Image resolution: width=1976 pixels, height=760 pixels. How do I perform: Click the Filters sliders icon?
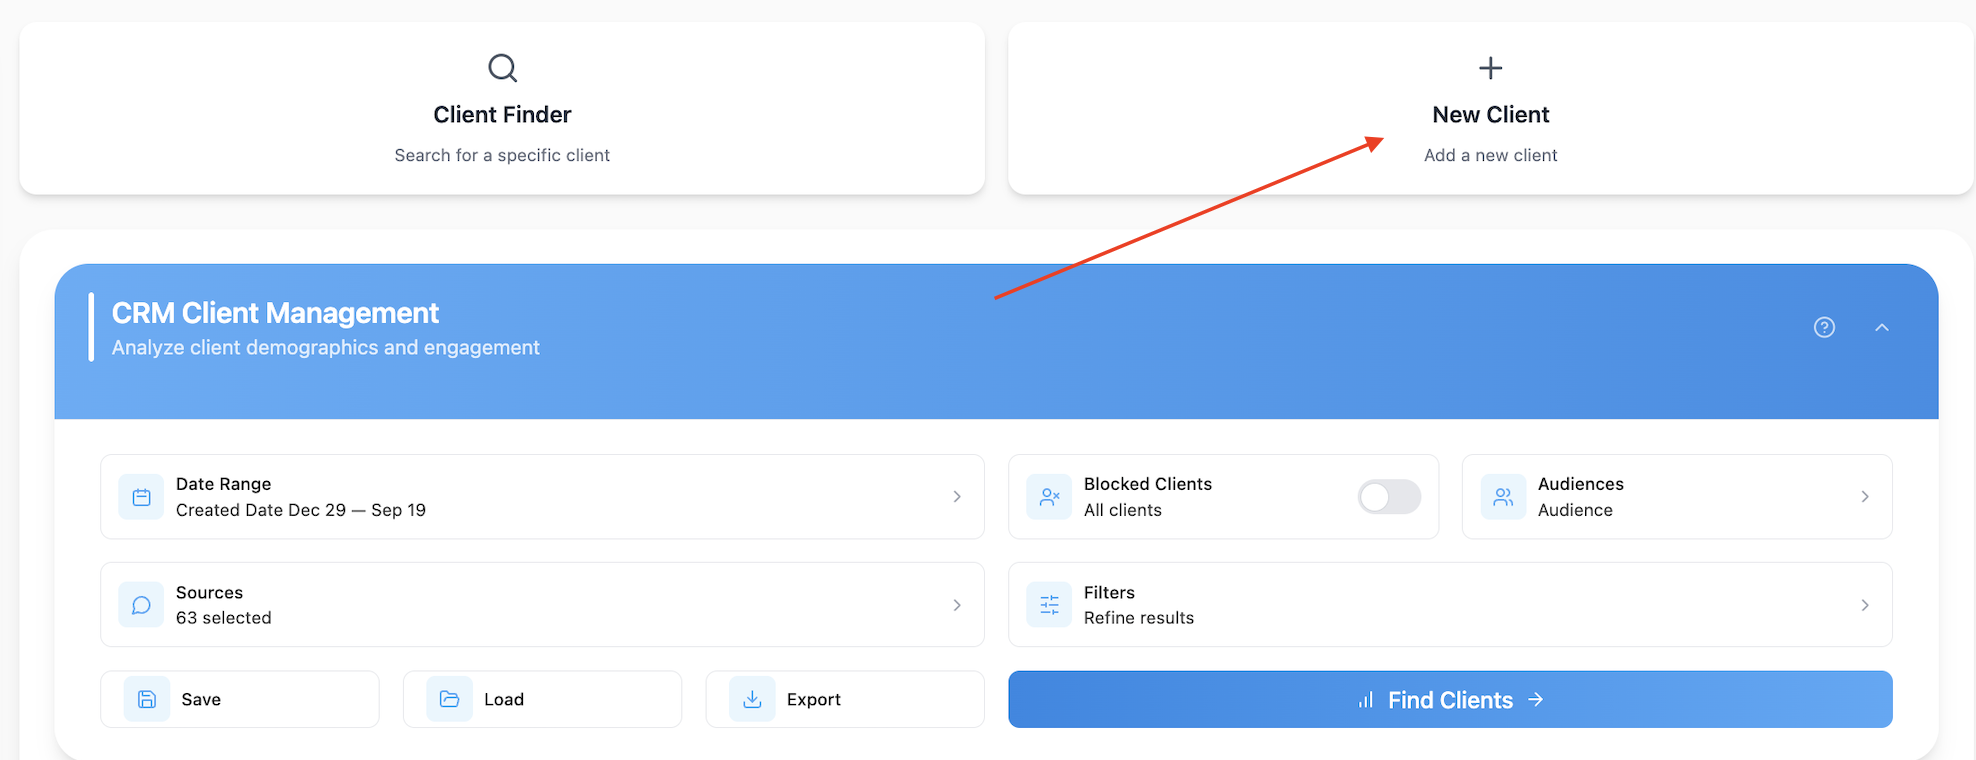1049,605
